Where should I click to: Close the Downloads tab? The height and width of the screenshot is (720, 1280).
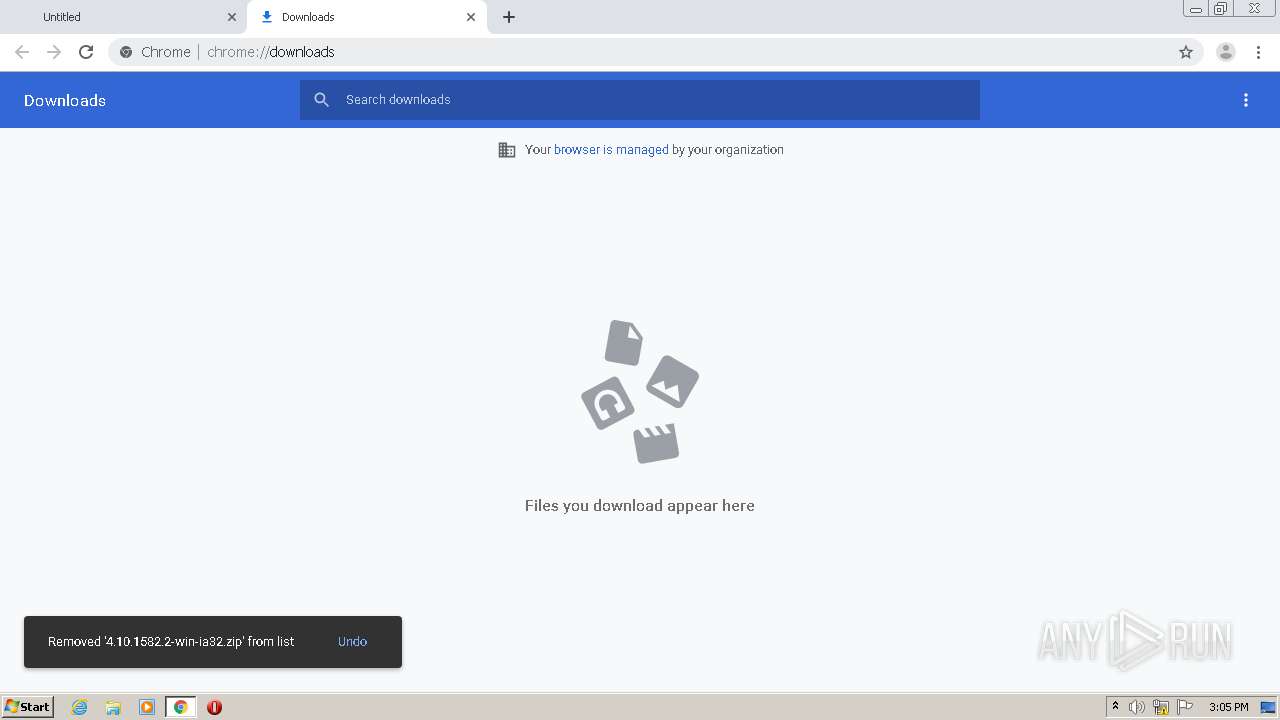click(x=471, y=17)
